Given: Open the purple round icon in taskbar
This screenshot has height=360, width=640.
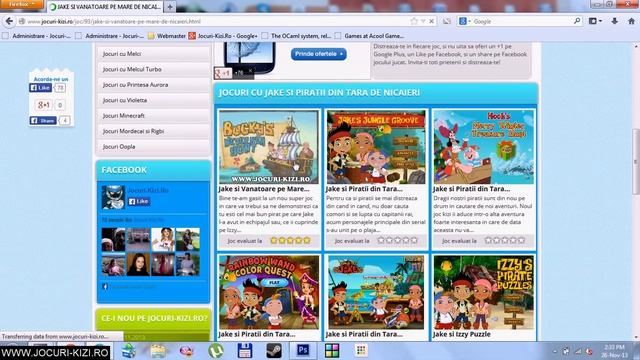Looking at the screenshot, I should click(x=187, y=351).
